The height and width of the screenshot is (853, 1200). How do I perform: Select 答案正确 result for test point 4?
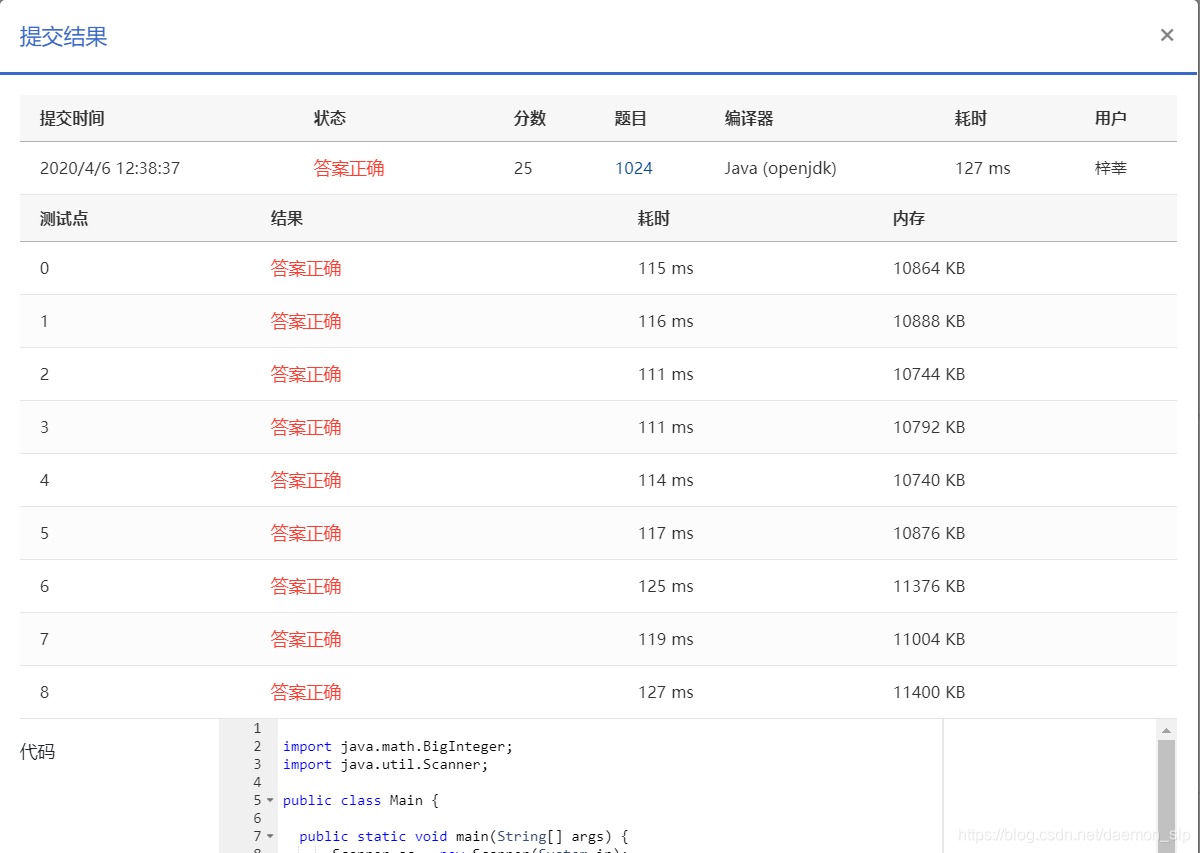306,480
